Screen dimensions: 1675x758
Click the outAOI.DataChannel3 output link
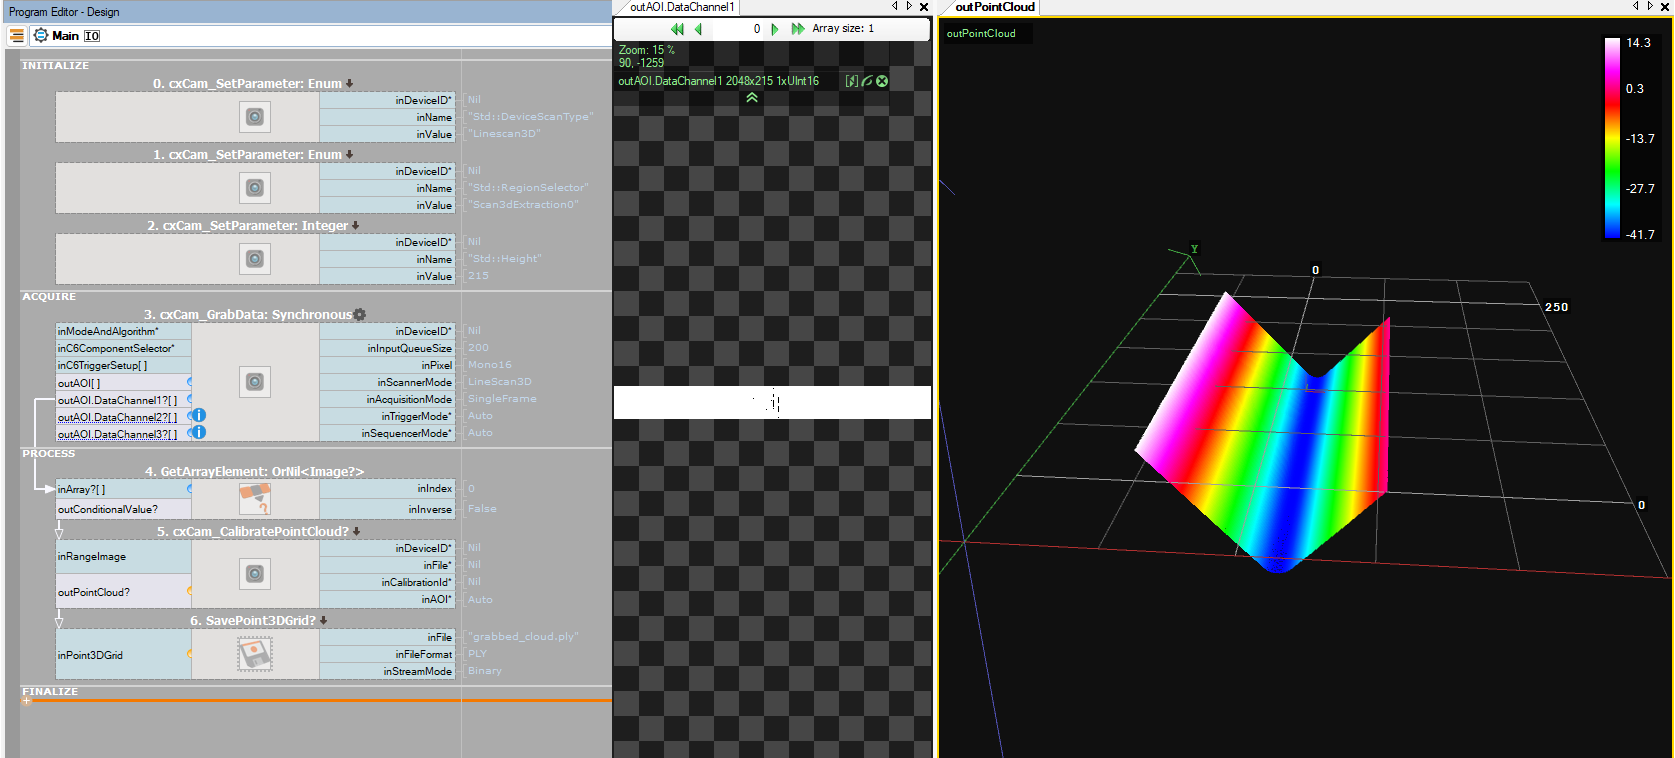[117, 434]
